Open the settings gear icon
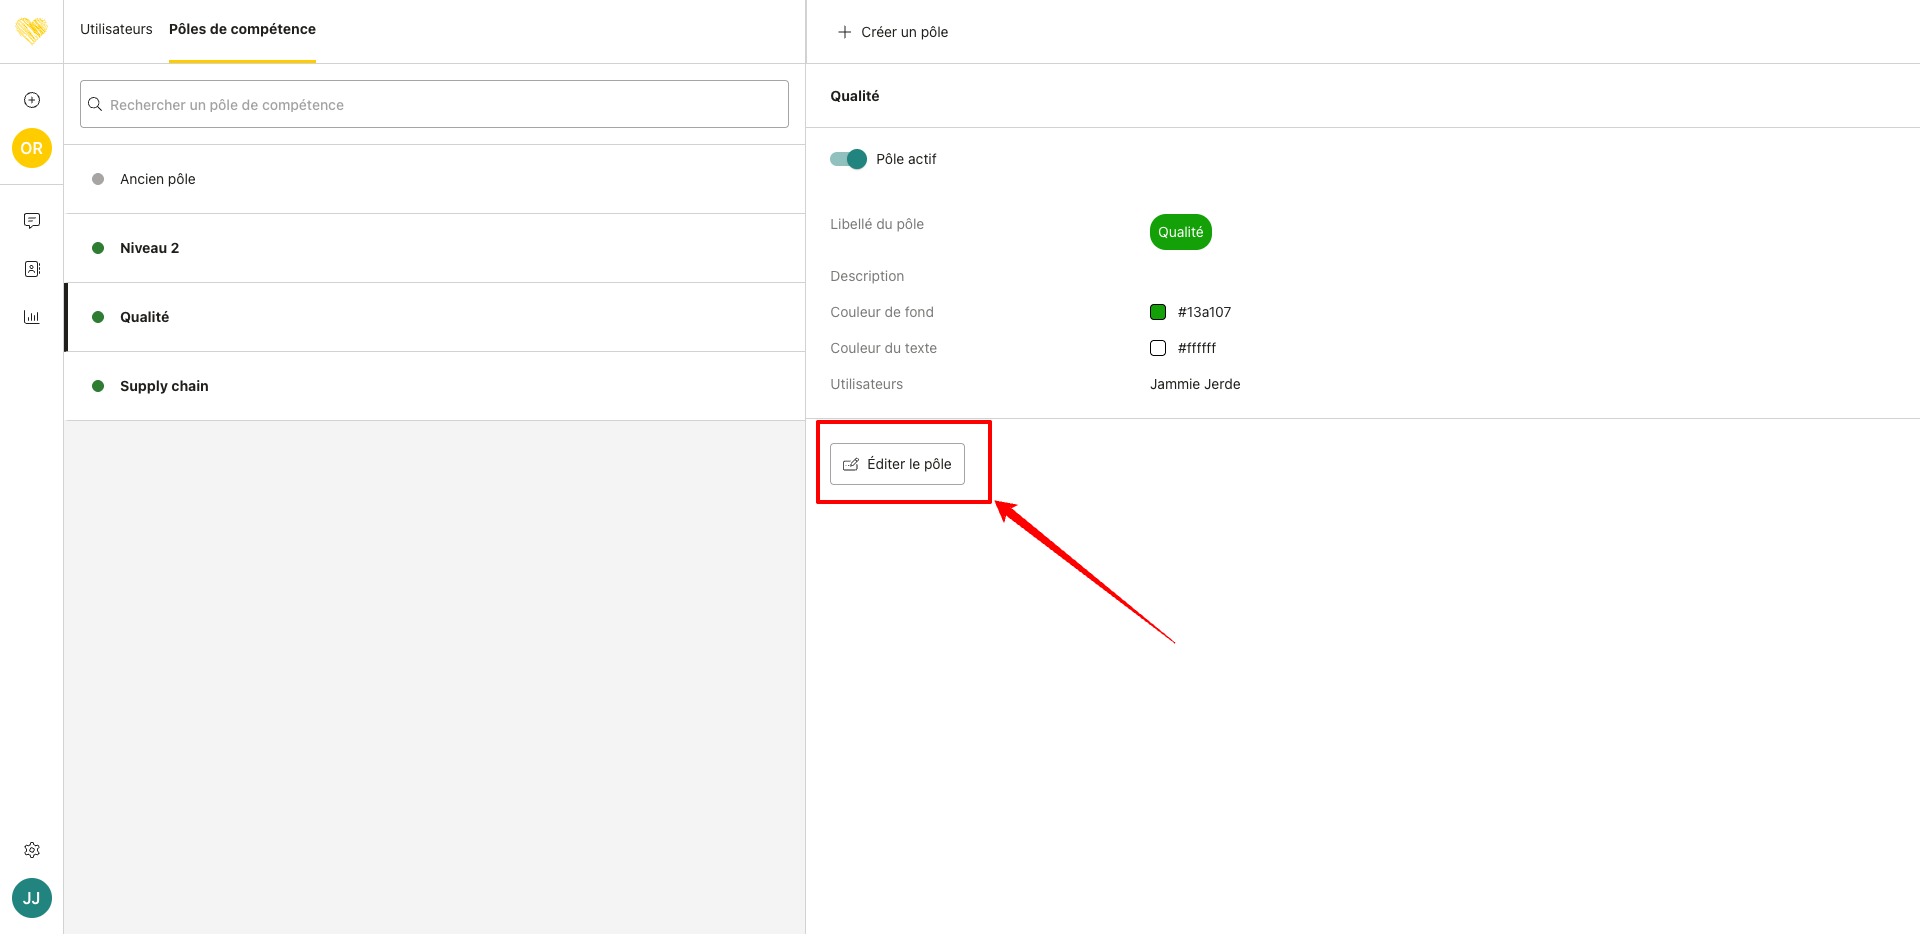The image size is (1920, 934). pos(32,850)
